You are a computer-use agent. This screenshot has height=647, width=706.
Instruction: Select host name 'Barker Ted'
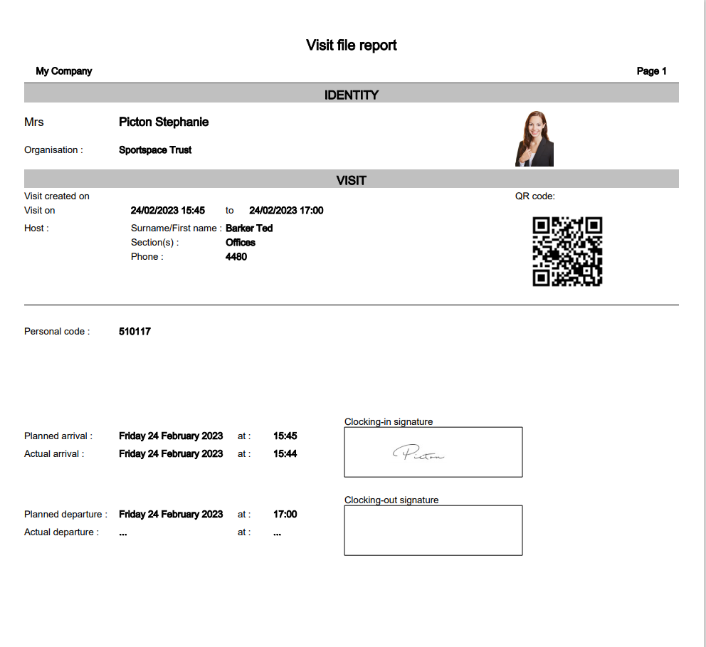249,228
